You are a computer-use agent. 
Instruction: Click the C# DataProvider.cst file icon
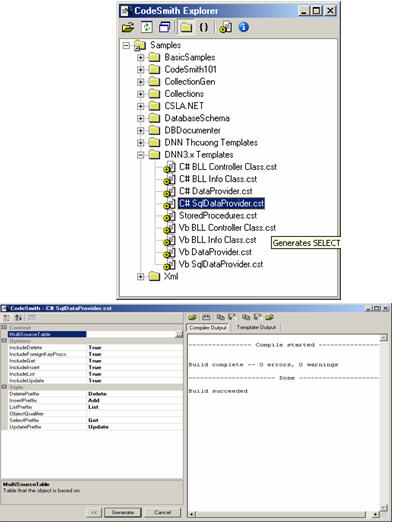(169, 192)
